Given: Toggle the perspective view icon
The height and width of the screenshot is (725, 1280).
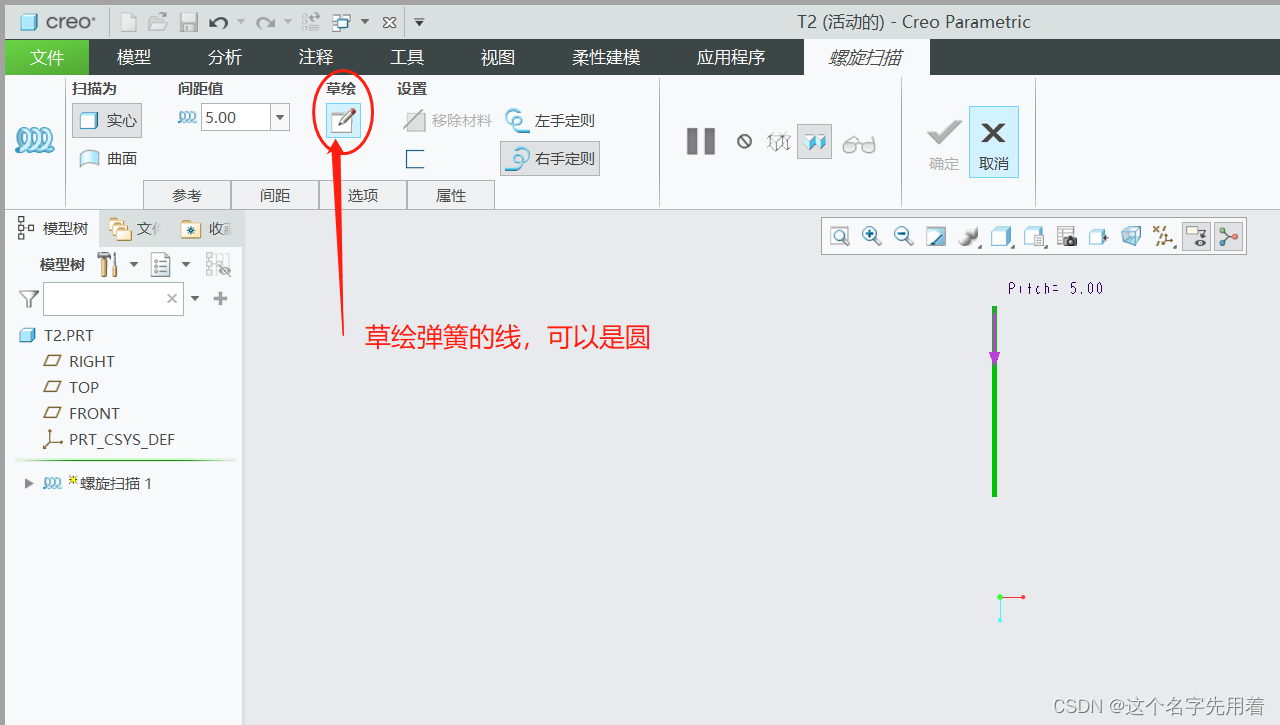Looking at the screenshot, I should [1131, 236].
